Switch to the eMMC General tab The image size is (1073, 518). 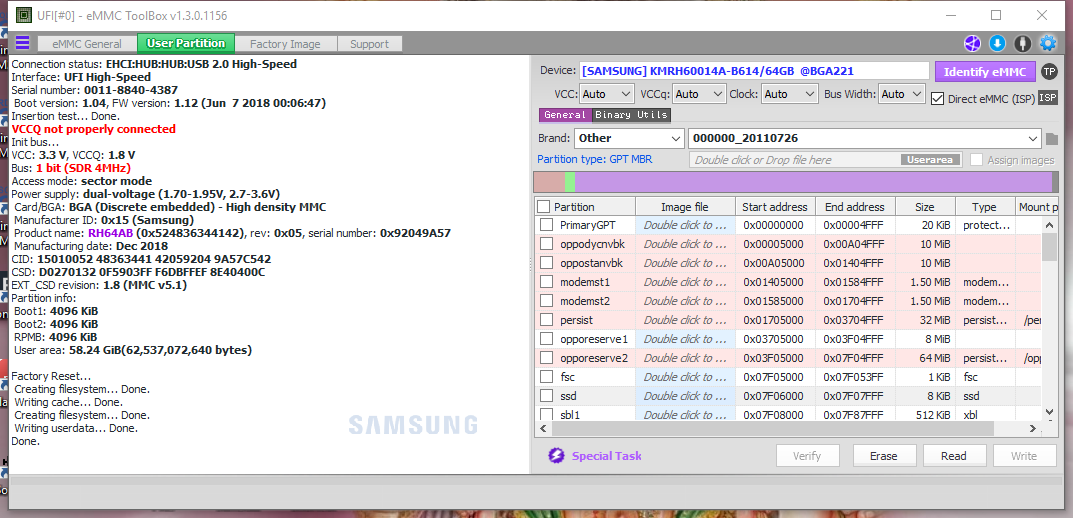(x=87, y=44)
